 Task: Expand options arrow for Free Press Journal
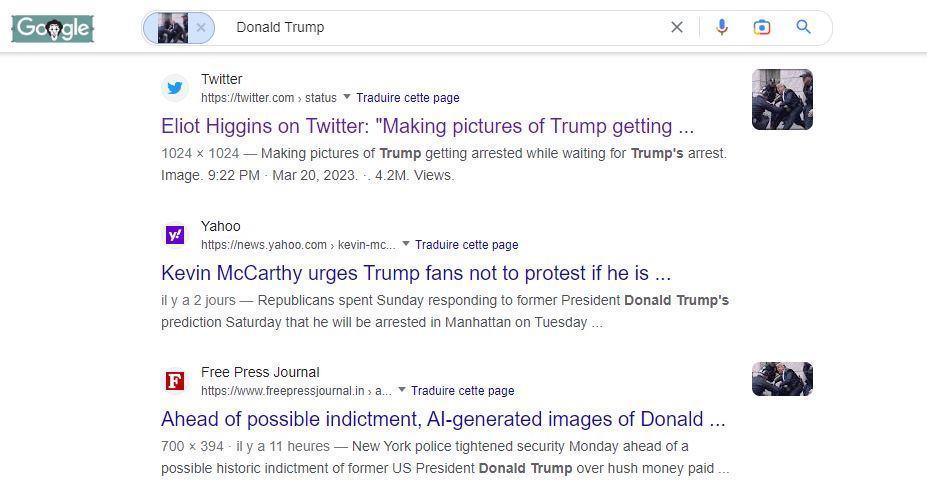click(401, 390)
